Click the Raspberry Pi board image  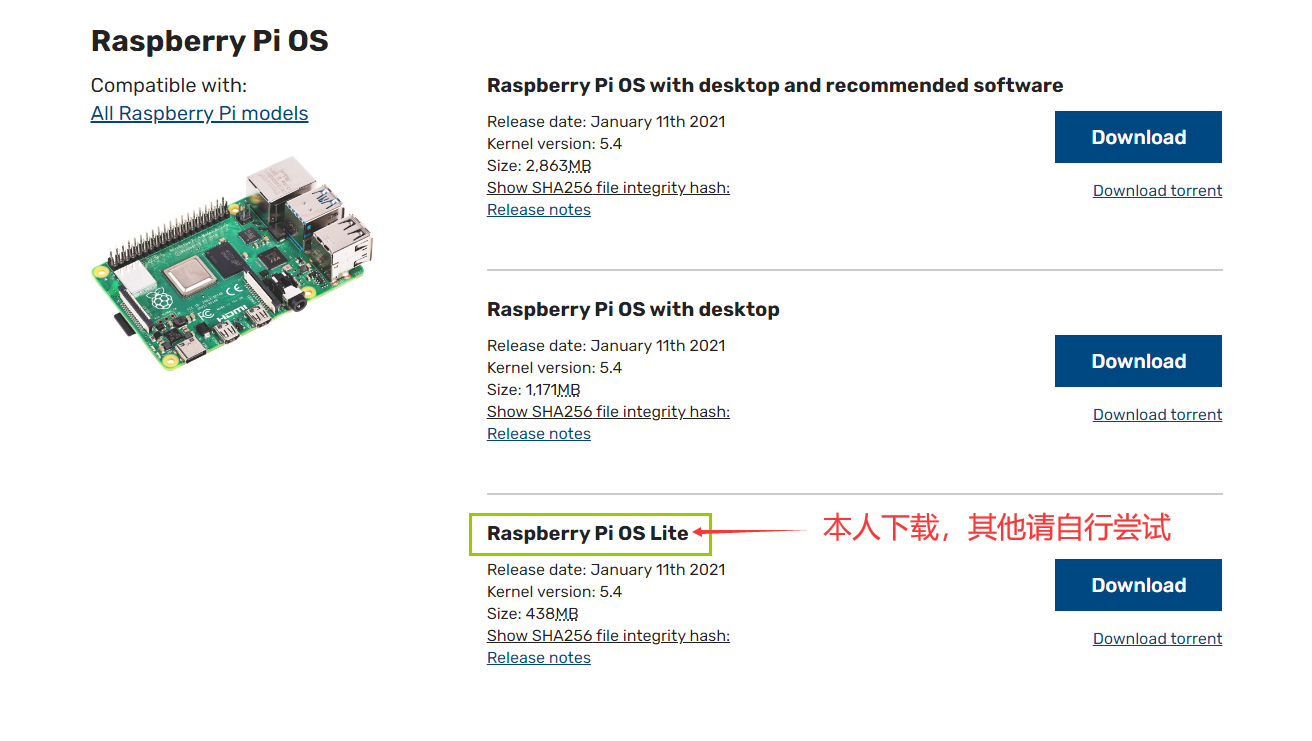pyautogui.click(x=232, y=262)
